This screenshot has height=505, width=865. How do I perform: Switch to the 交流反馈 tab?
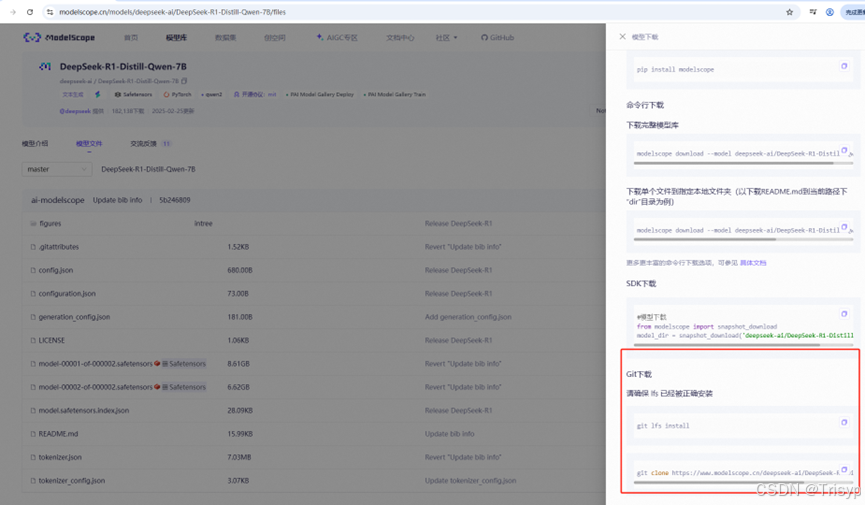coord(150,143)
